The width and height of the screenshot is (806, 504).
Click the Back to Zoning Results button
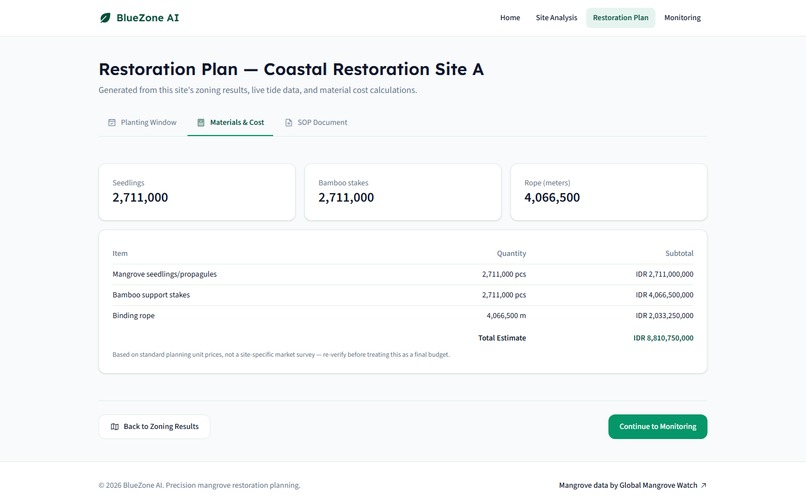pyautogui.click(x=154, y=426)
